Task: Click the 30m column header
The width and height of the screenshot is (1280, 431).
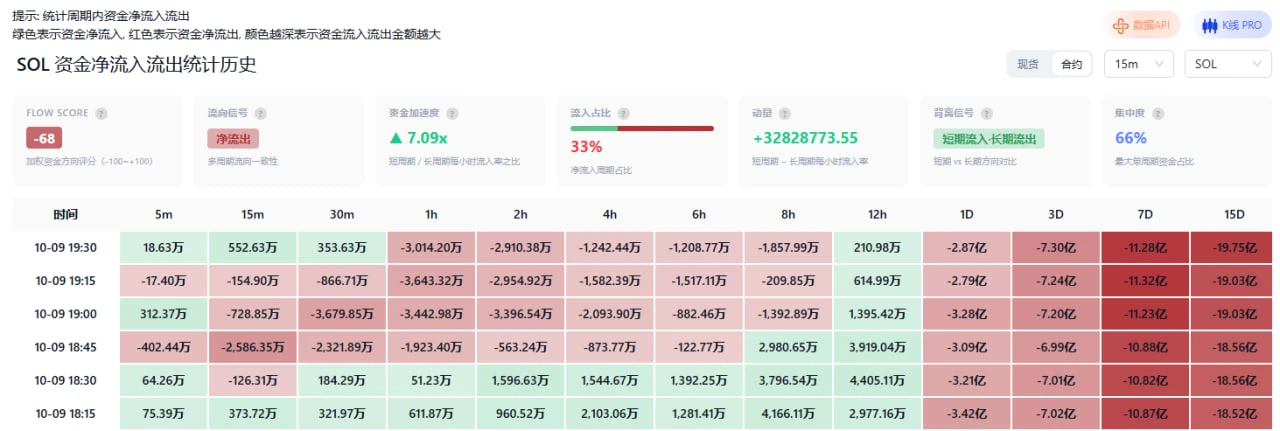Action: [x=342, y=214]
